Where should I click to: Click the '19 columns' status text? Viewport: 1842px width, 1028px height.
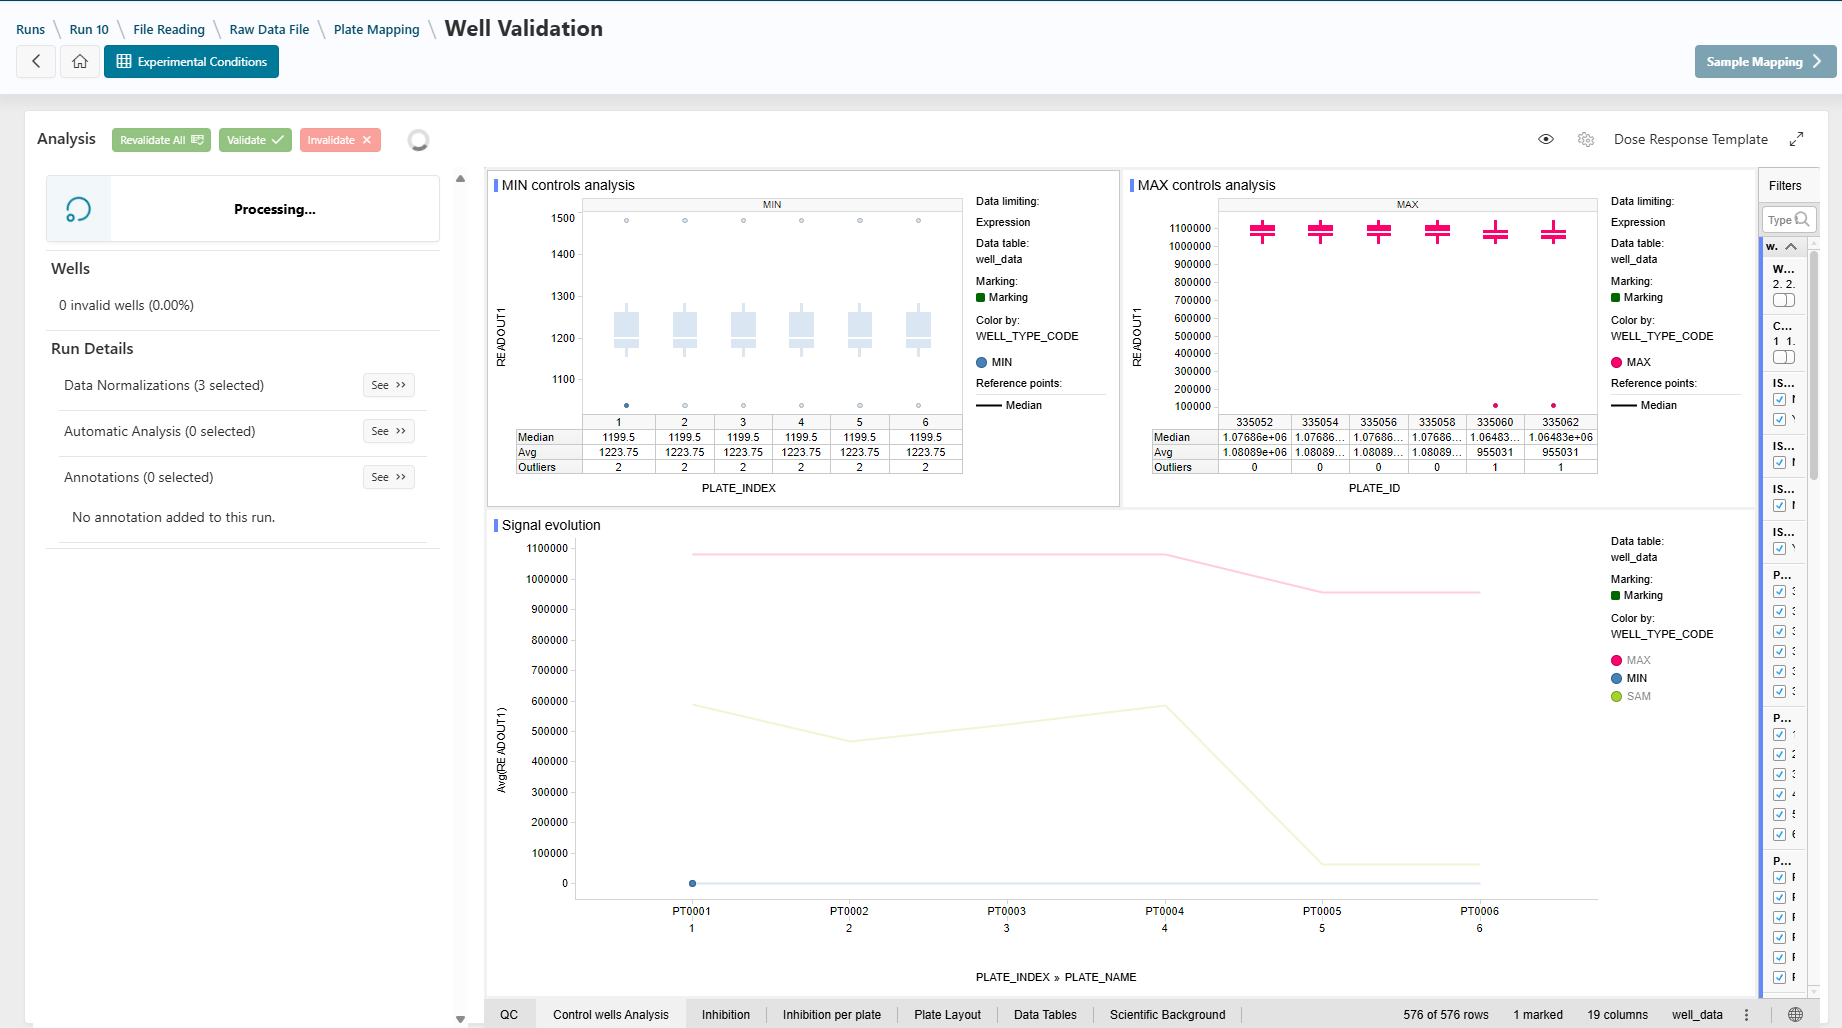(x=1617, y=1014)
